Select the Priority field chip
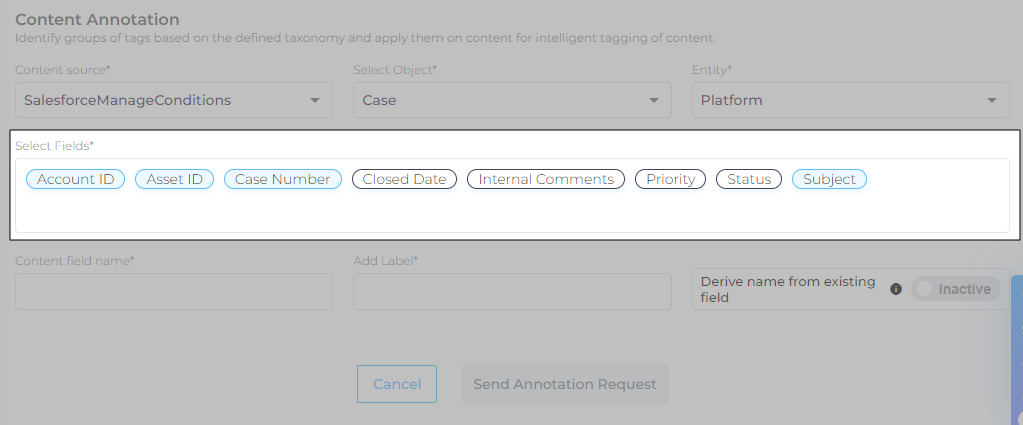 [670, 179]
